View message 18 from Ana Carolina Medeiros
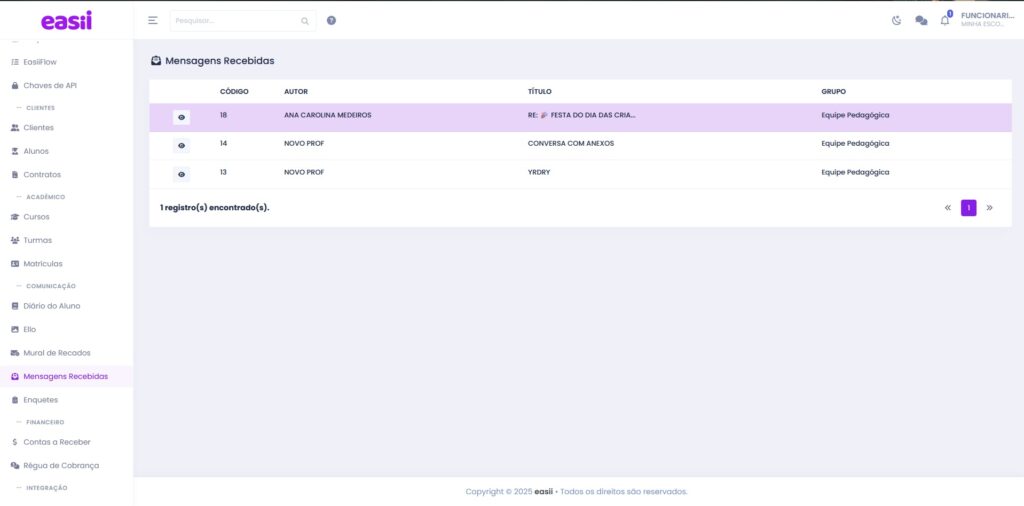 pos(181,117)
